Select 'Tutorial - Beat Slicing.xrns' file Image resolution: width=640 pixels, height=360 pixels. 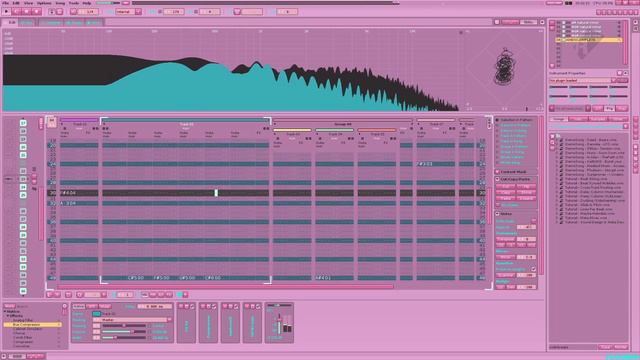pos(586,179)
